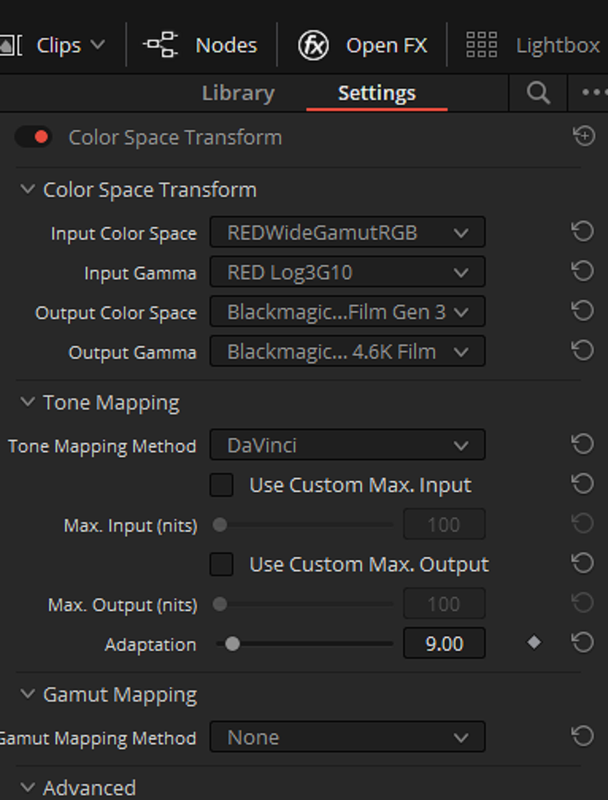Reset Input Color Space value
Image resolution: width=608 pixels, height=800 pixels.
pyautogui.click(x=582, y=232)
